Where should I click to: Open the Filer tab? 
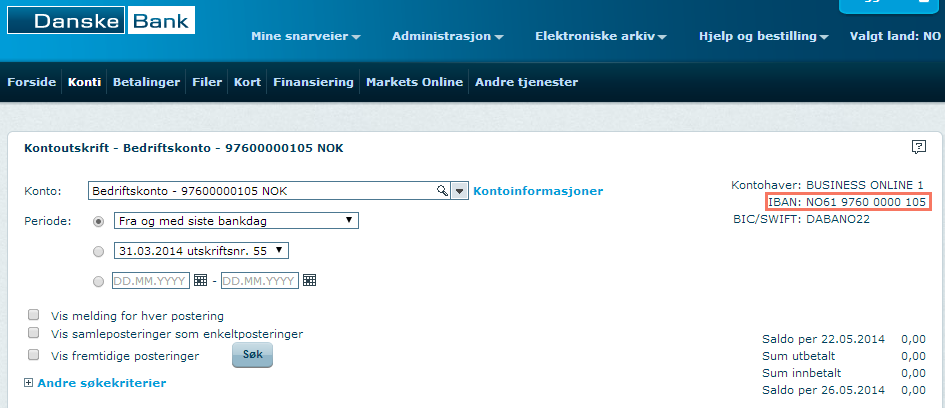pos(207,82)
